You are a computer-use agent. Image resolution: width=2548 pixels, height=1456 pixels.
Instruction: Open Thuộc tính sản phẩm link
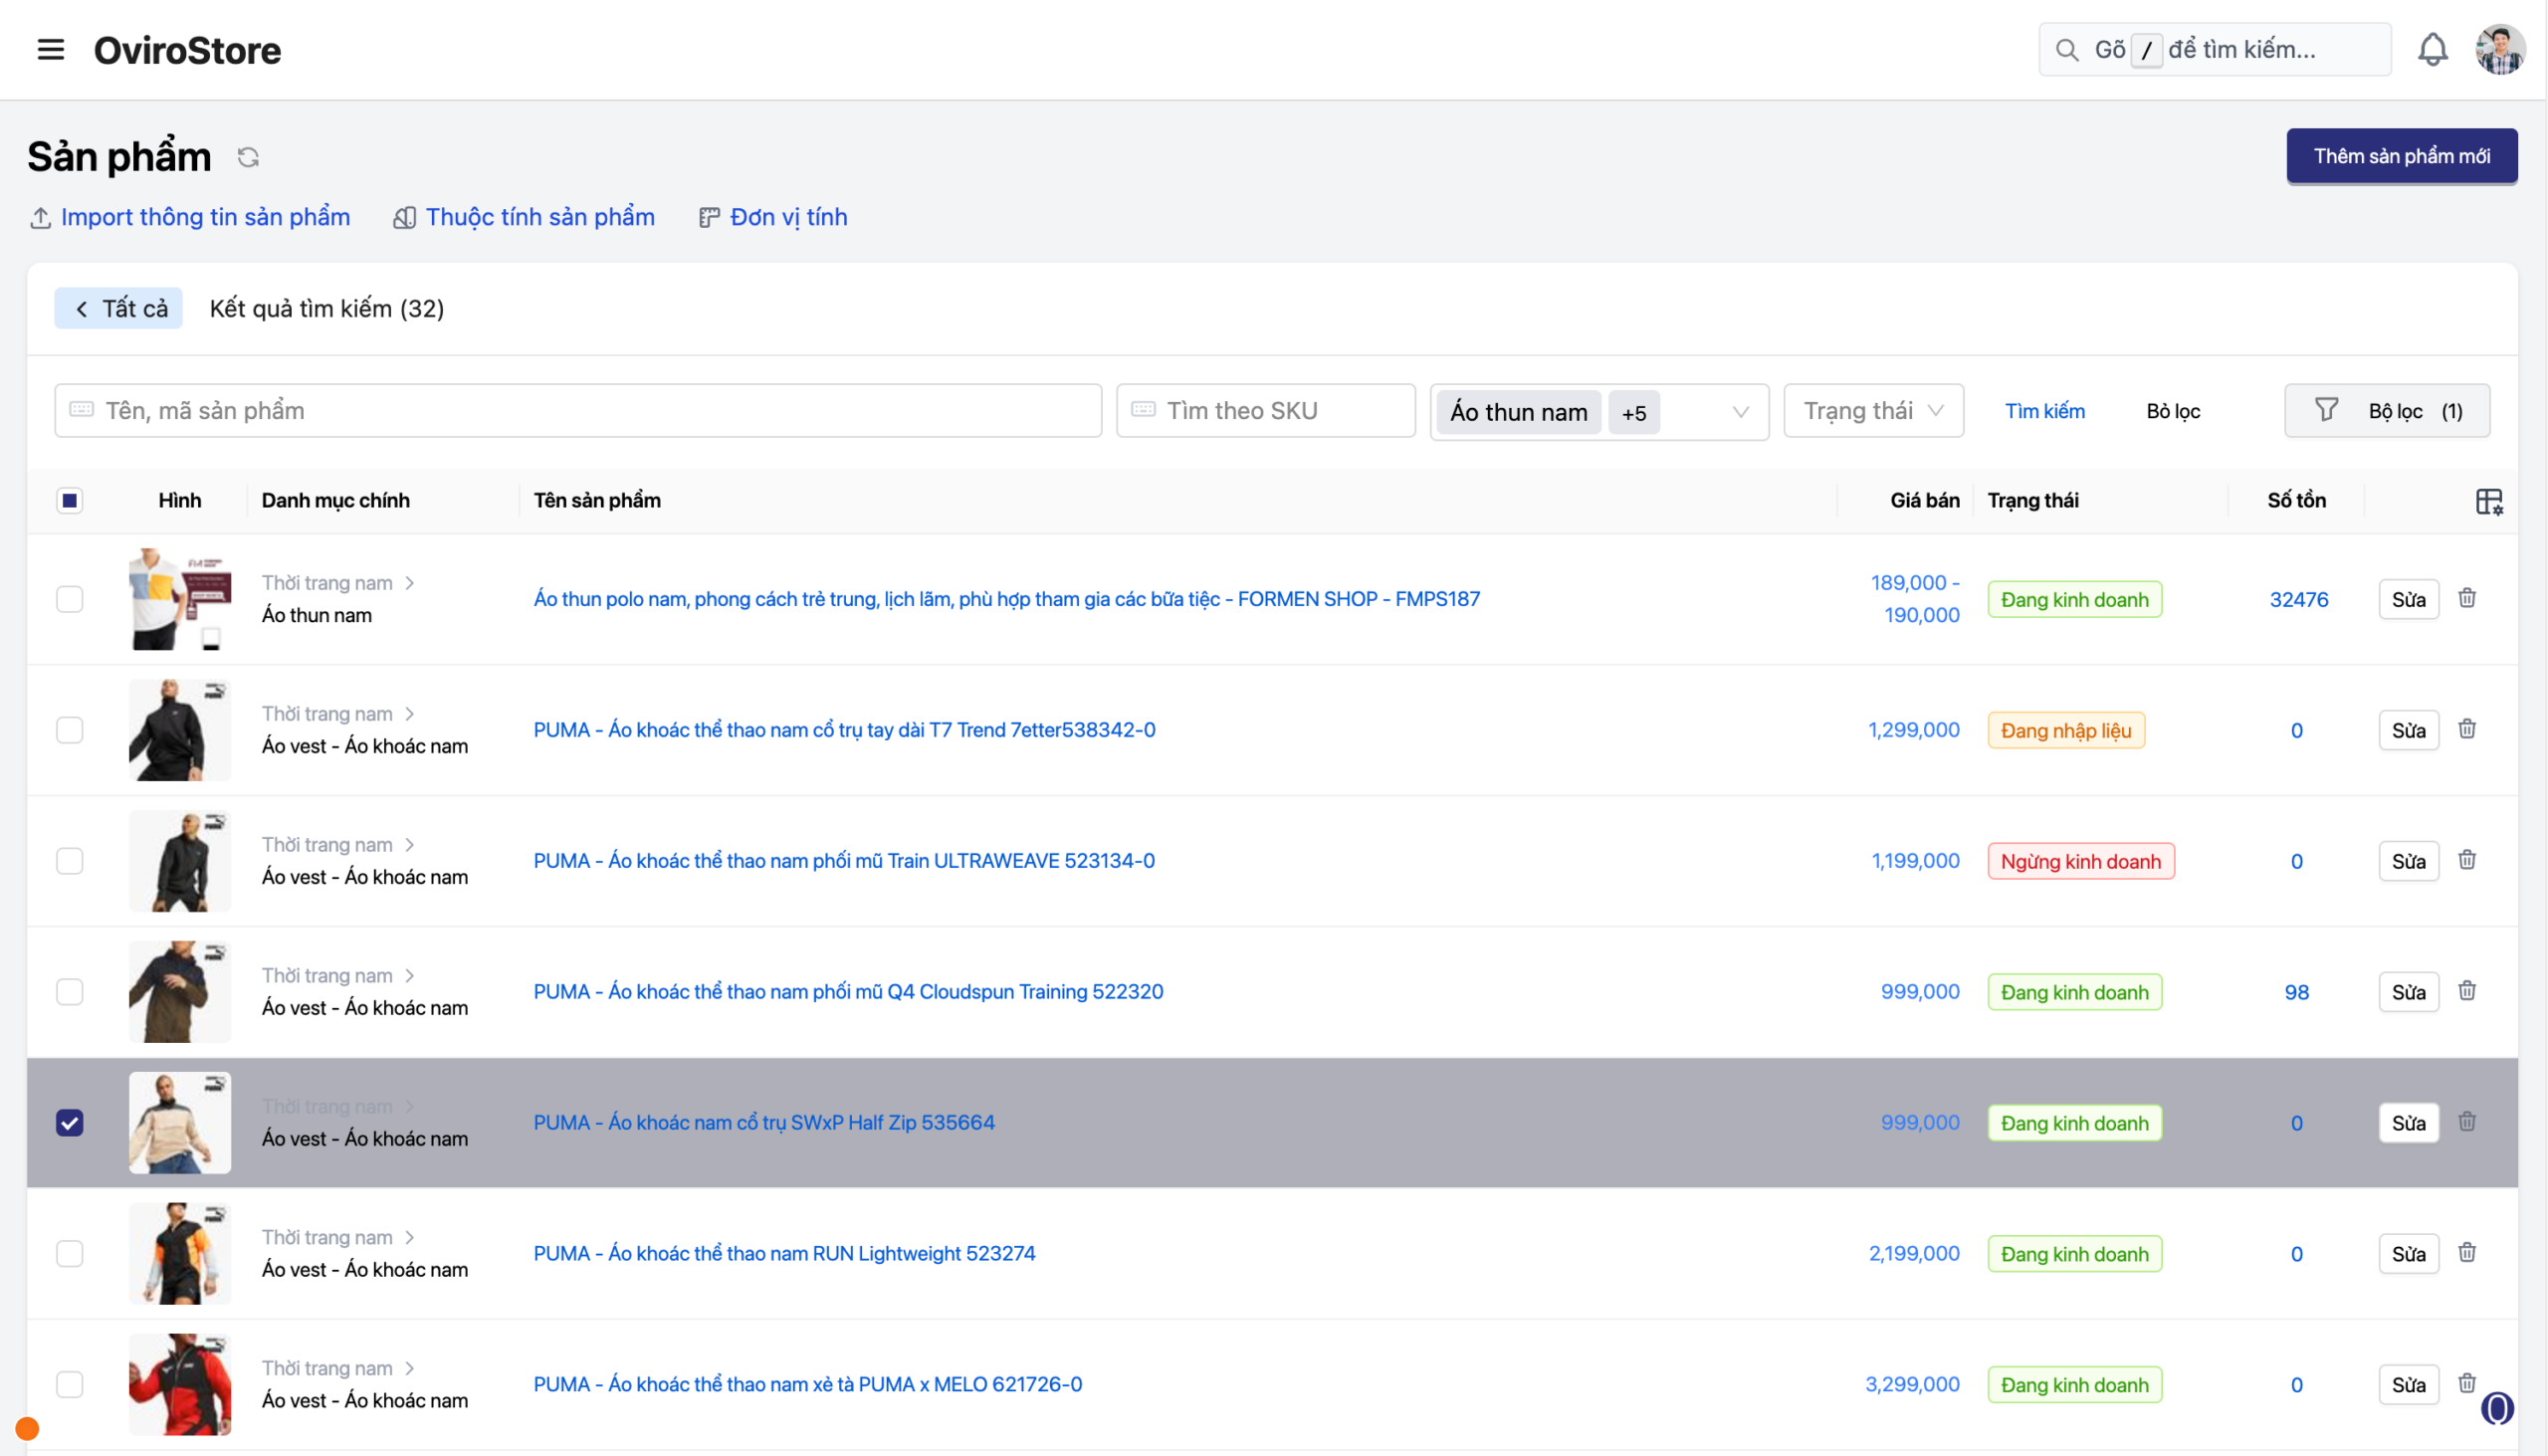click(539, 217)
